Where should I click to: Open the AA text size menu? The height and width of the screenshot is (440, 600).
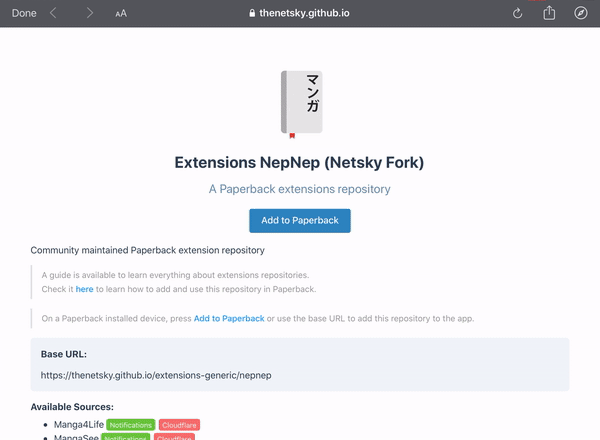tap(121, 13)
